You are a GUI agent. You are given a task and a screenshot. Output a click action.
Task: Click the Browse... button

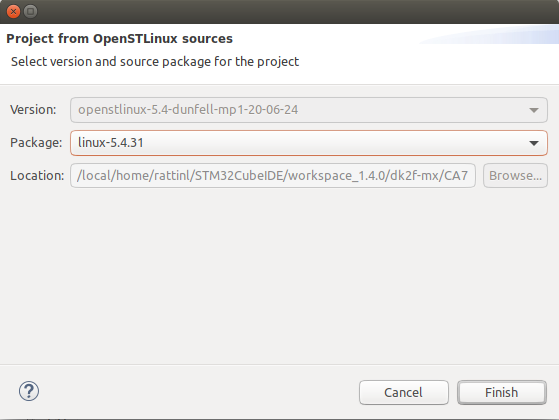click(515, 175)
